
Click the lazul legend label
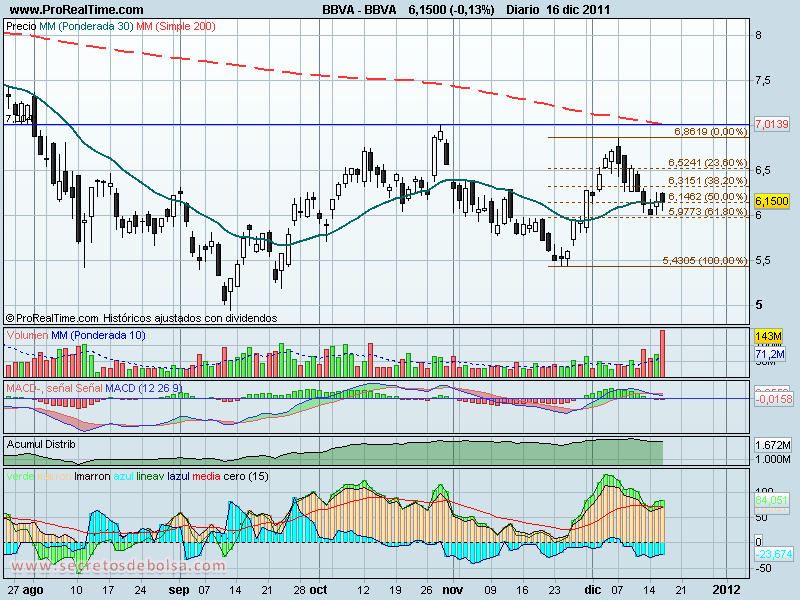click(178, 476)
